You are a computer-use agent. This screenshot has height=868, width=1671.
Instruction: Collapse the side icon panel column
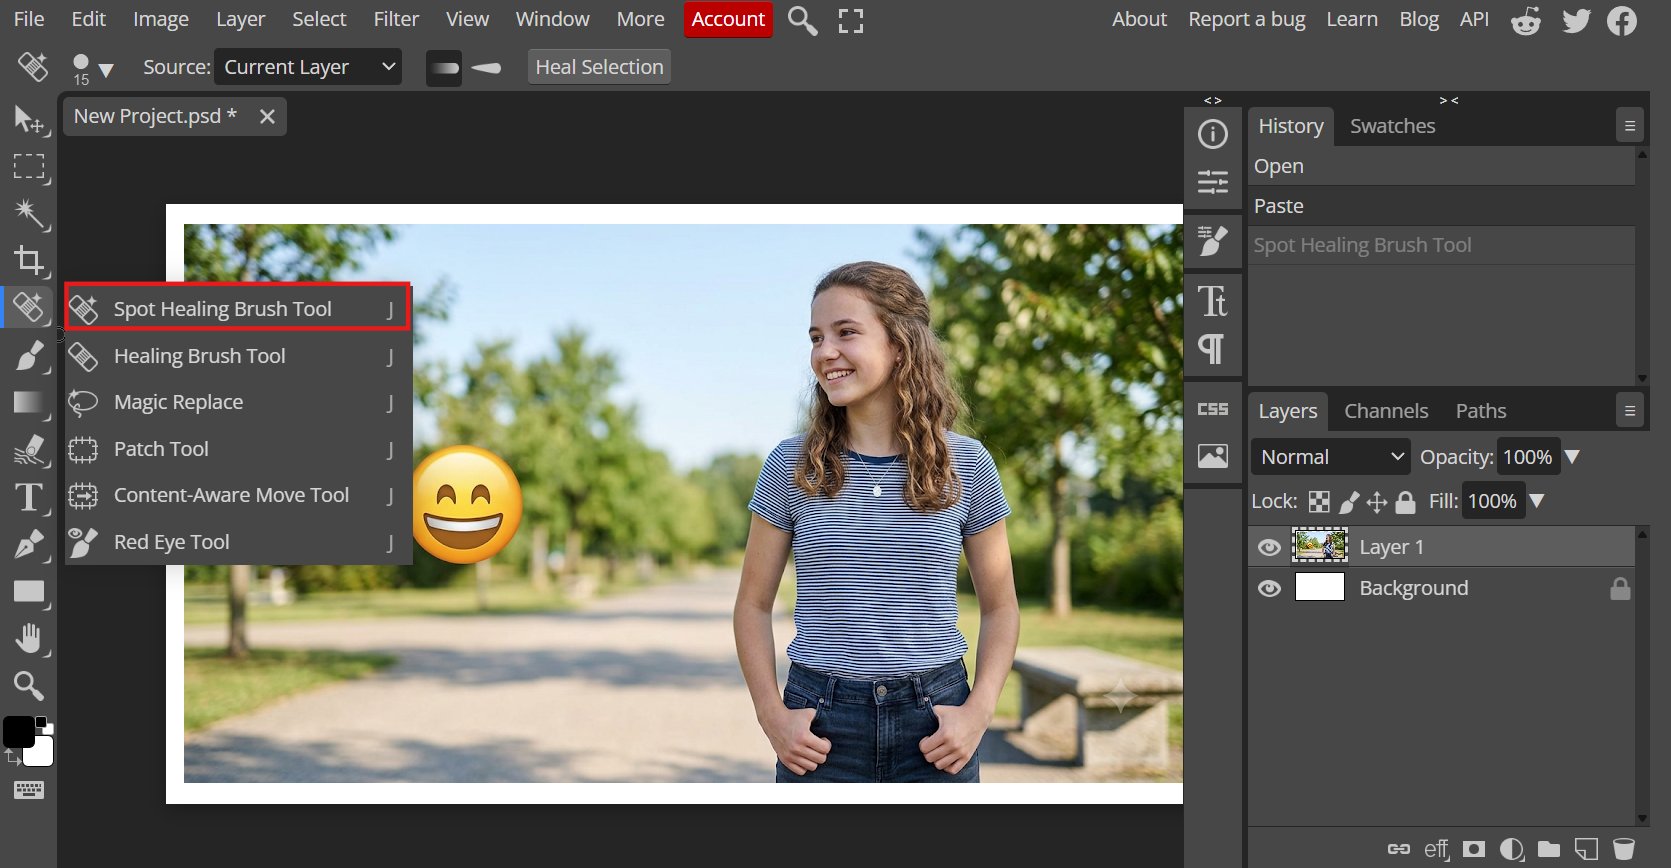[1213, 100]
